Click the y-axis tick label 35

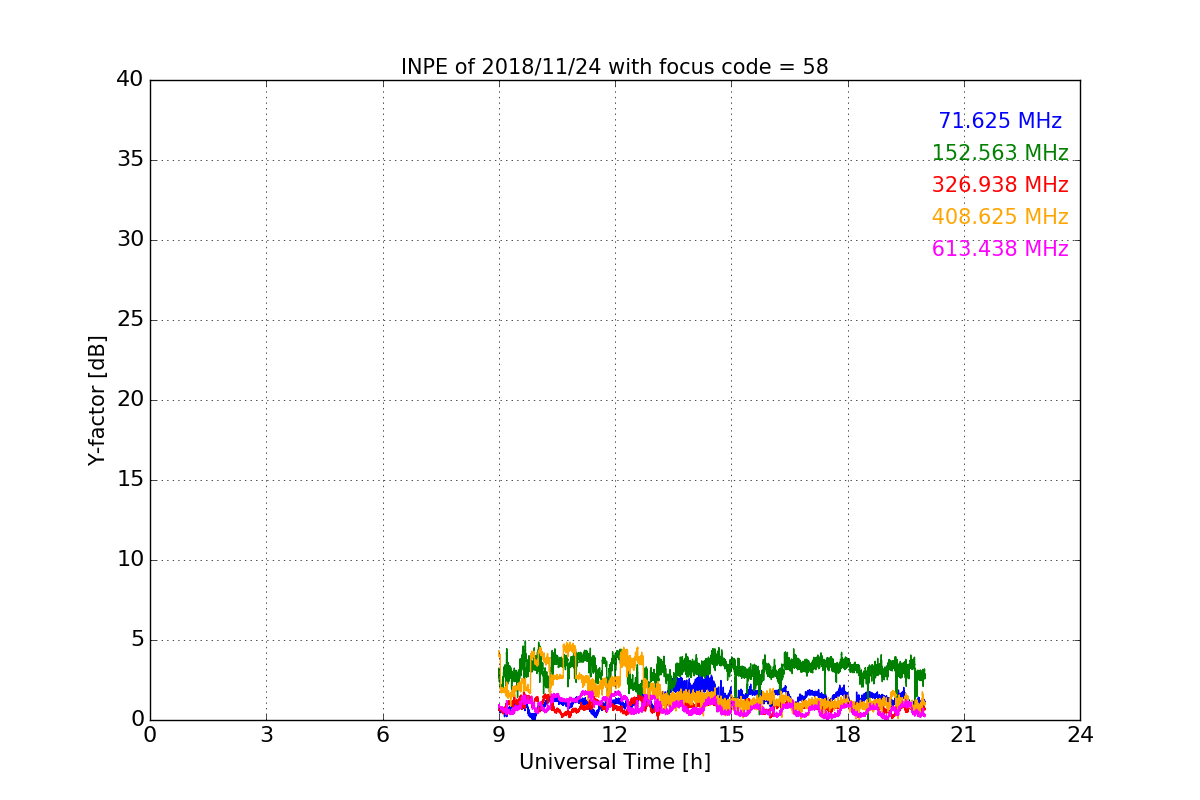[x=130, y=159]
